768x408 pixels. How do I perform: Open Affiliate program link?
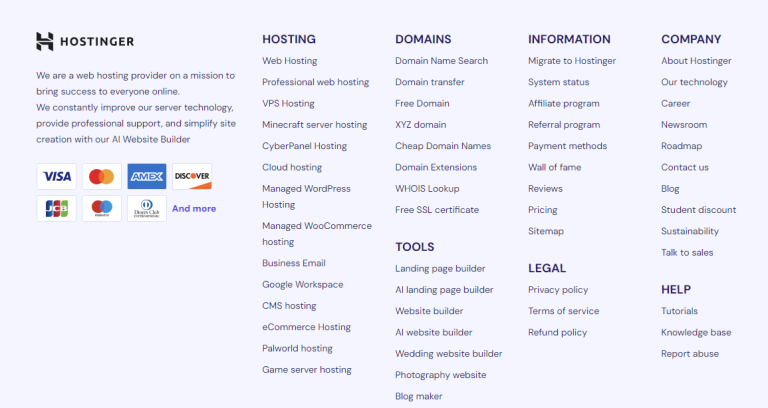564,103
